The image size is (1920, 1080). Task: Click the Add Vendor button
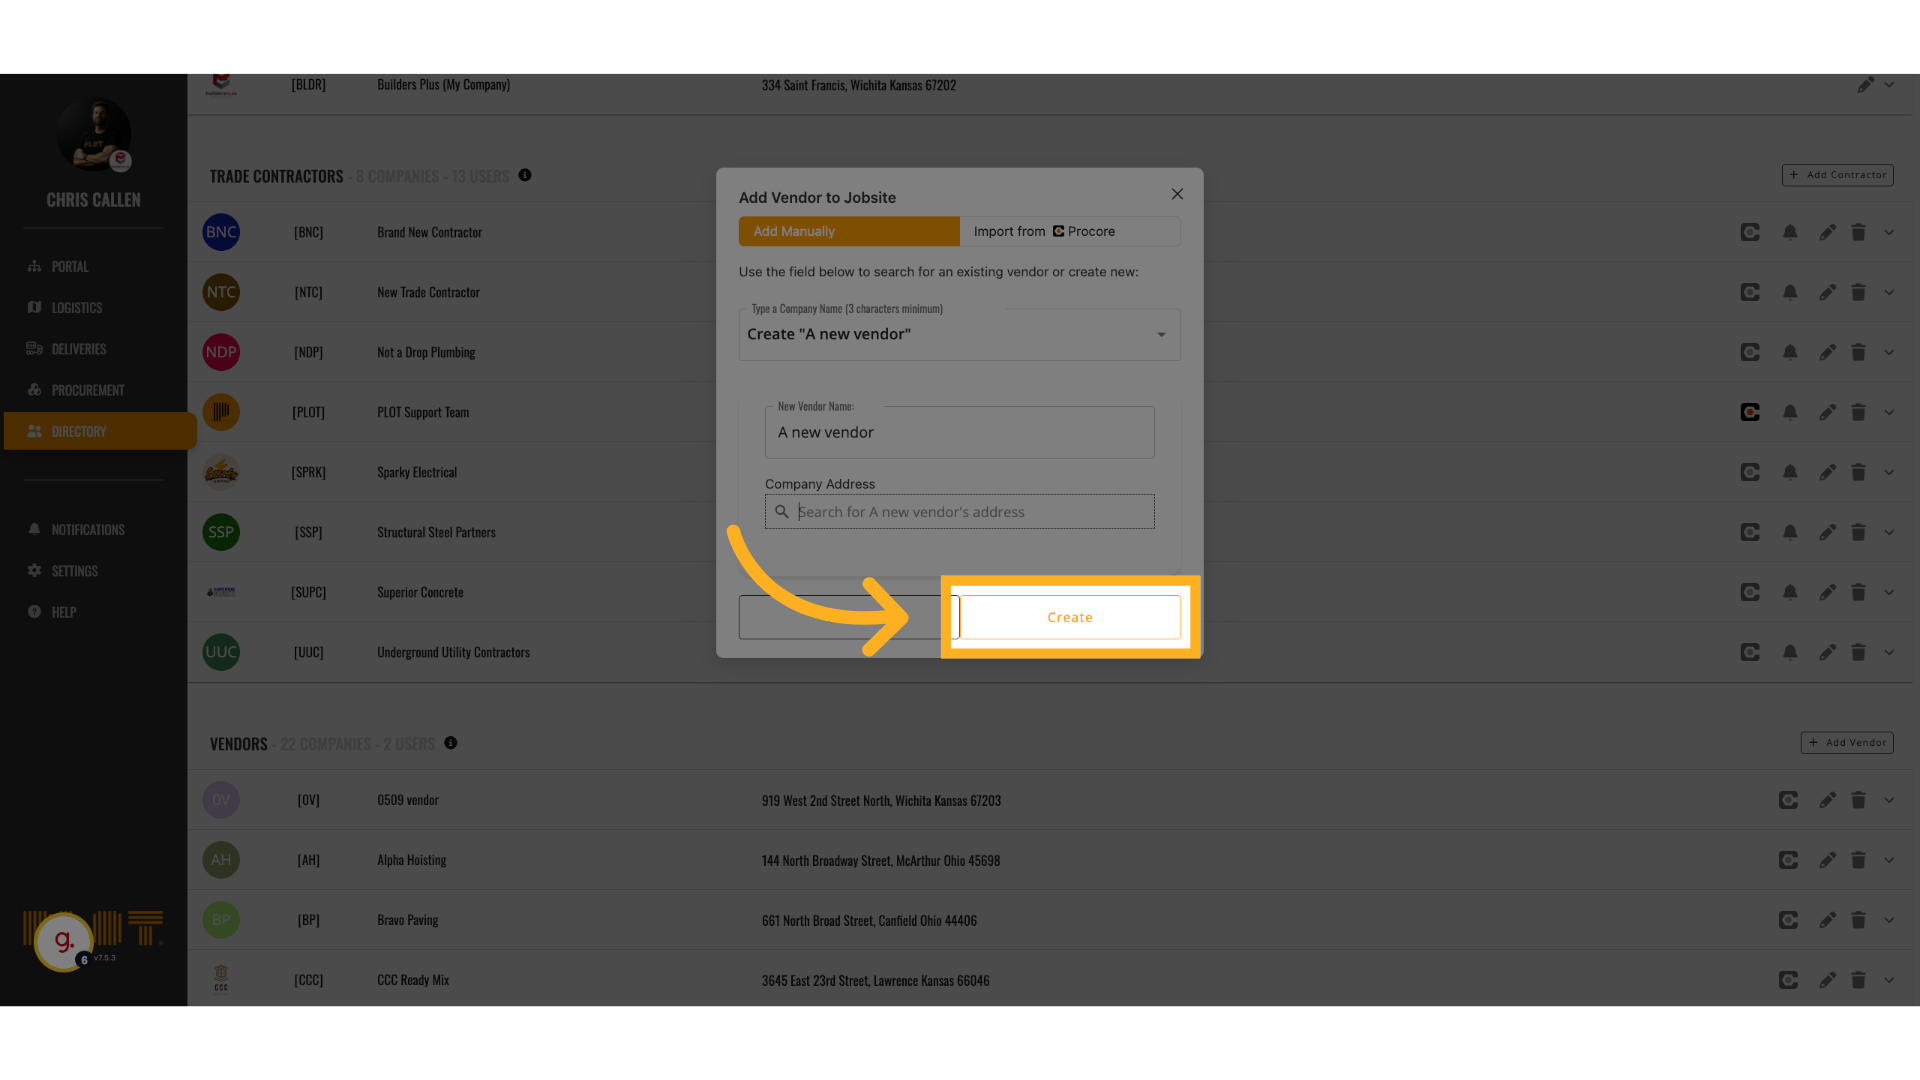pos(1846,743)
